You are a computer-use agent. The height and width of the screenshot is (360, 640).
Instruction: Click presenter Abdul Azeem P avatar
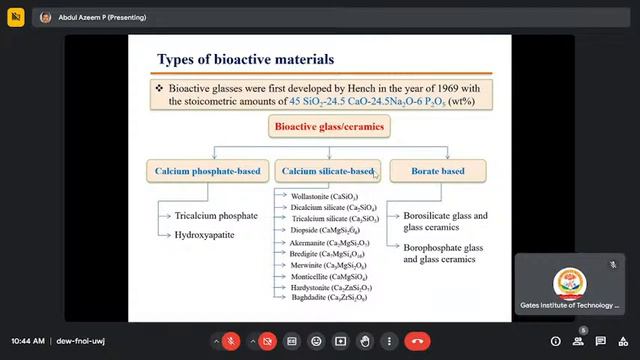[x=45, y=18]
